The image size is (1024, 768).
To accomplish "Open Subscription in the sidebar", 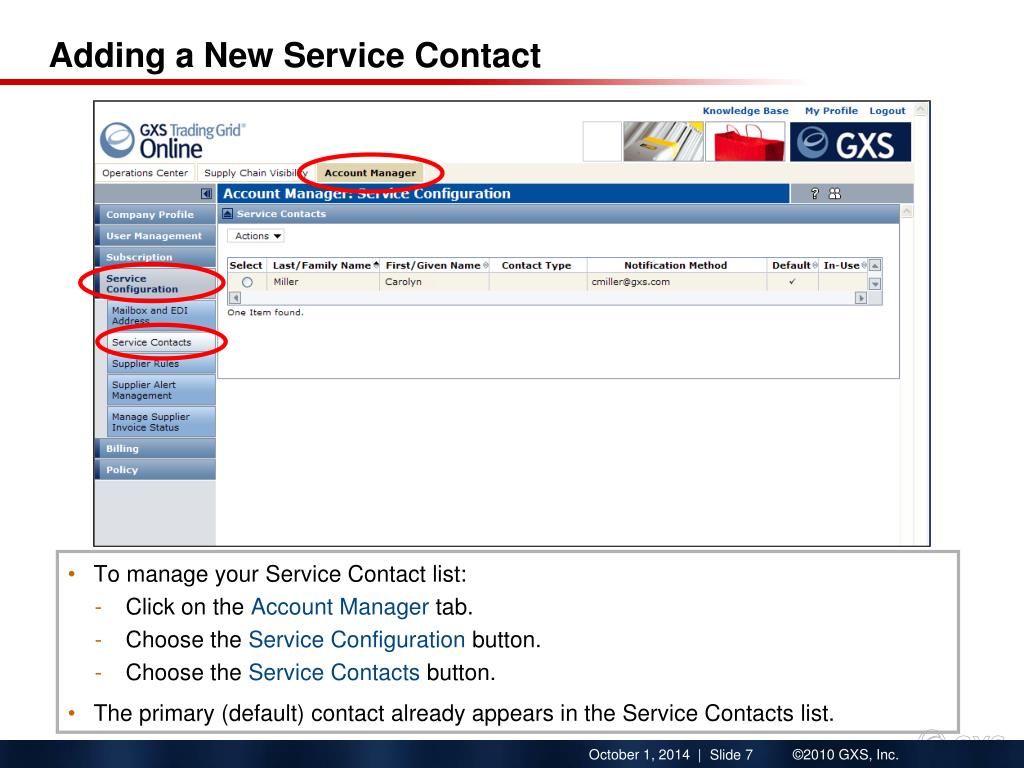I will click(x=155, y=257).
